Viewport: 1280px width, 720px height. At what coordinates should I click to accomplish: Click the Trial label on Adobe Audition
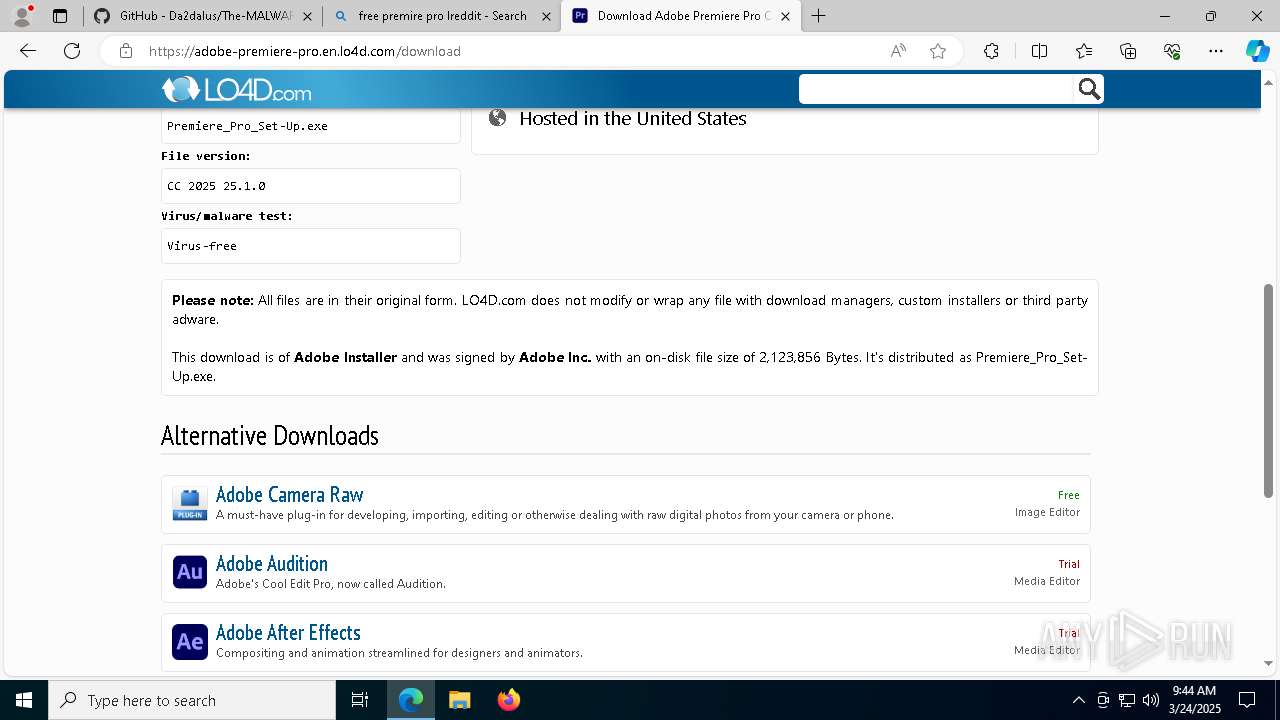[1069, 564]
